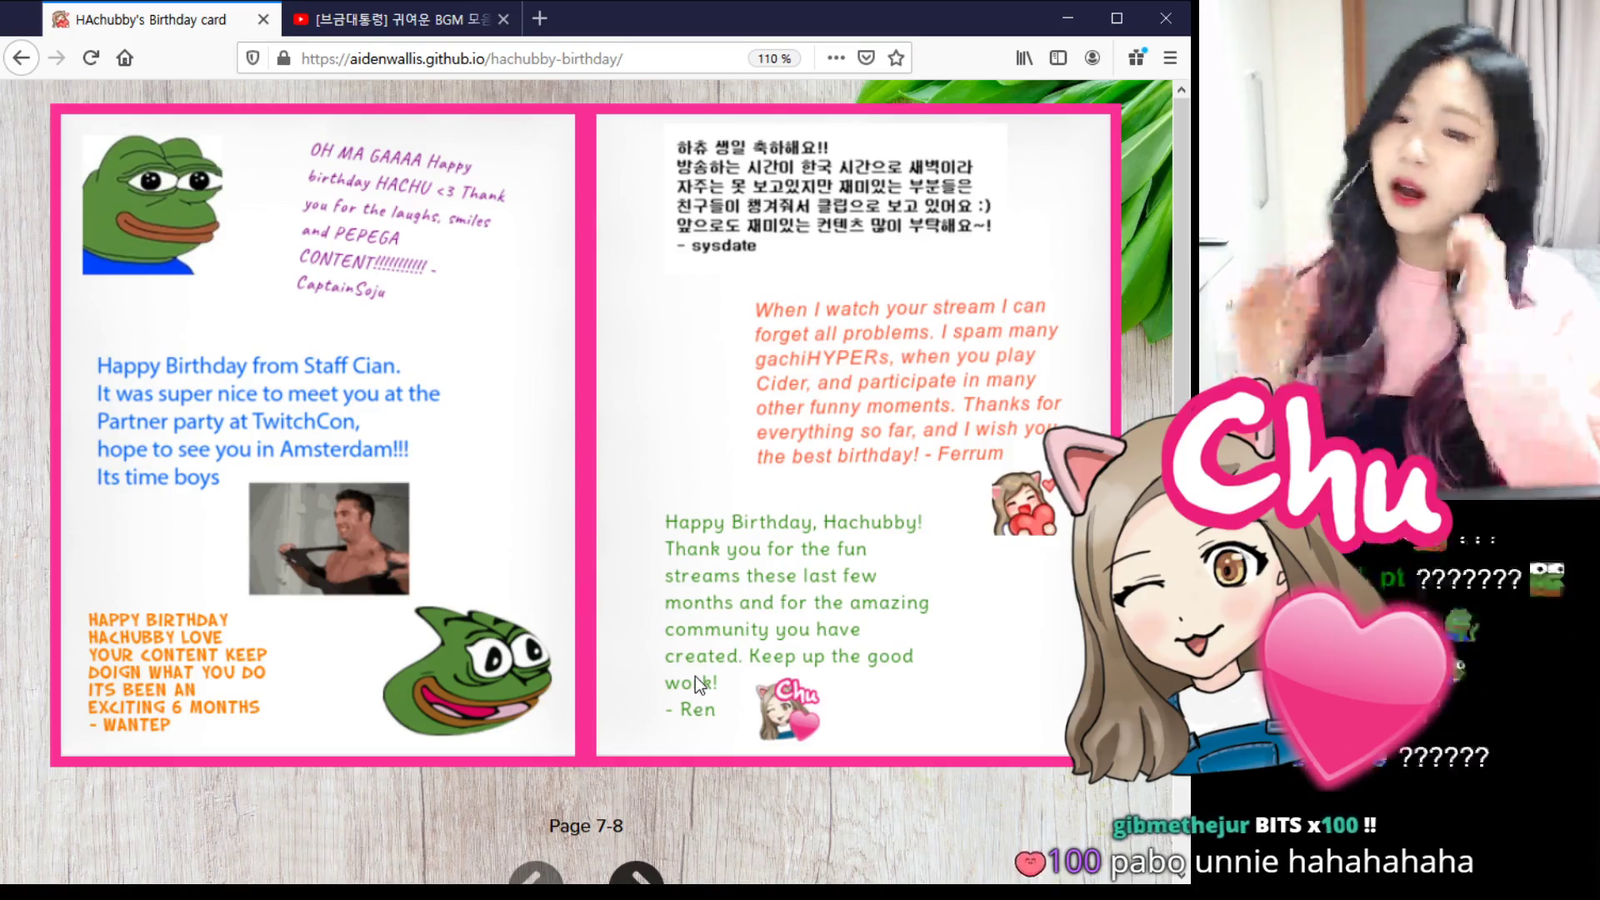Screen dimensions: 1600x900
Task: Click the "unnie hahahahaha" bits message
Action: (1334, 861)
